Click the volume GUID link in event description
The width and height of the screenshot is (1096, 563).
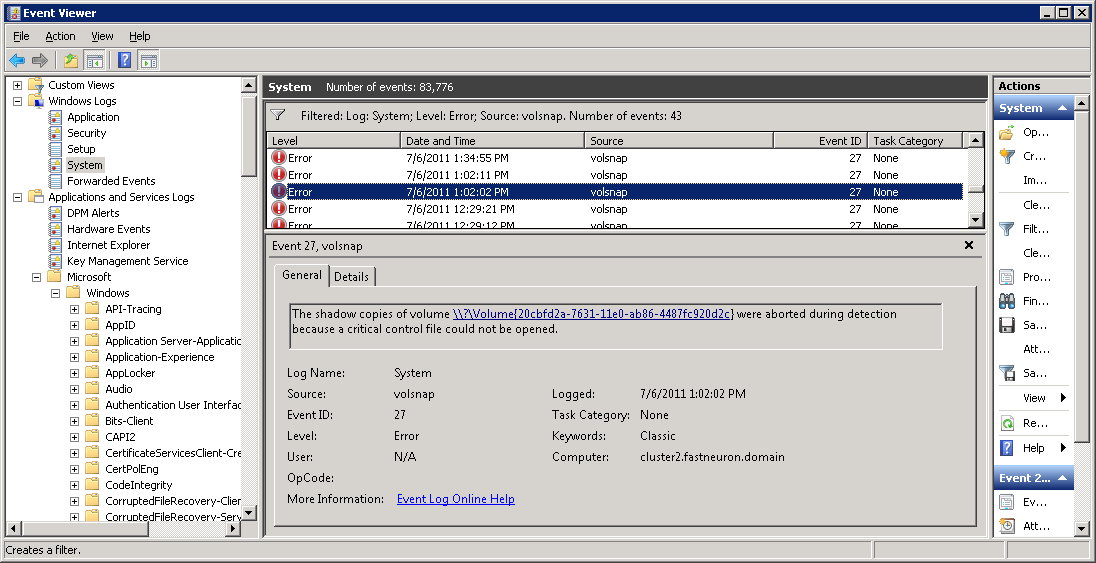pos(593,314)
